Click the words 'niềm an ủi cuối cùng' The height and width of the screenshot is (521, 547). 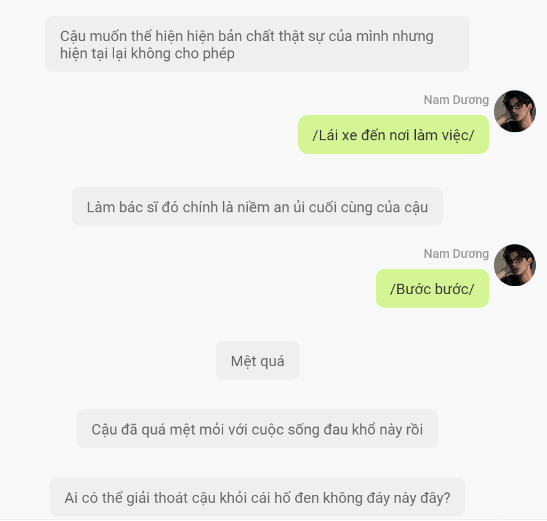coord(298,207)
